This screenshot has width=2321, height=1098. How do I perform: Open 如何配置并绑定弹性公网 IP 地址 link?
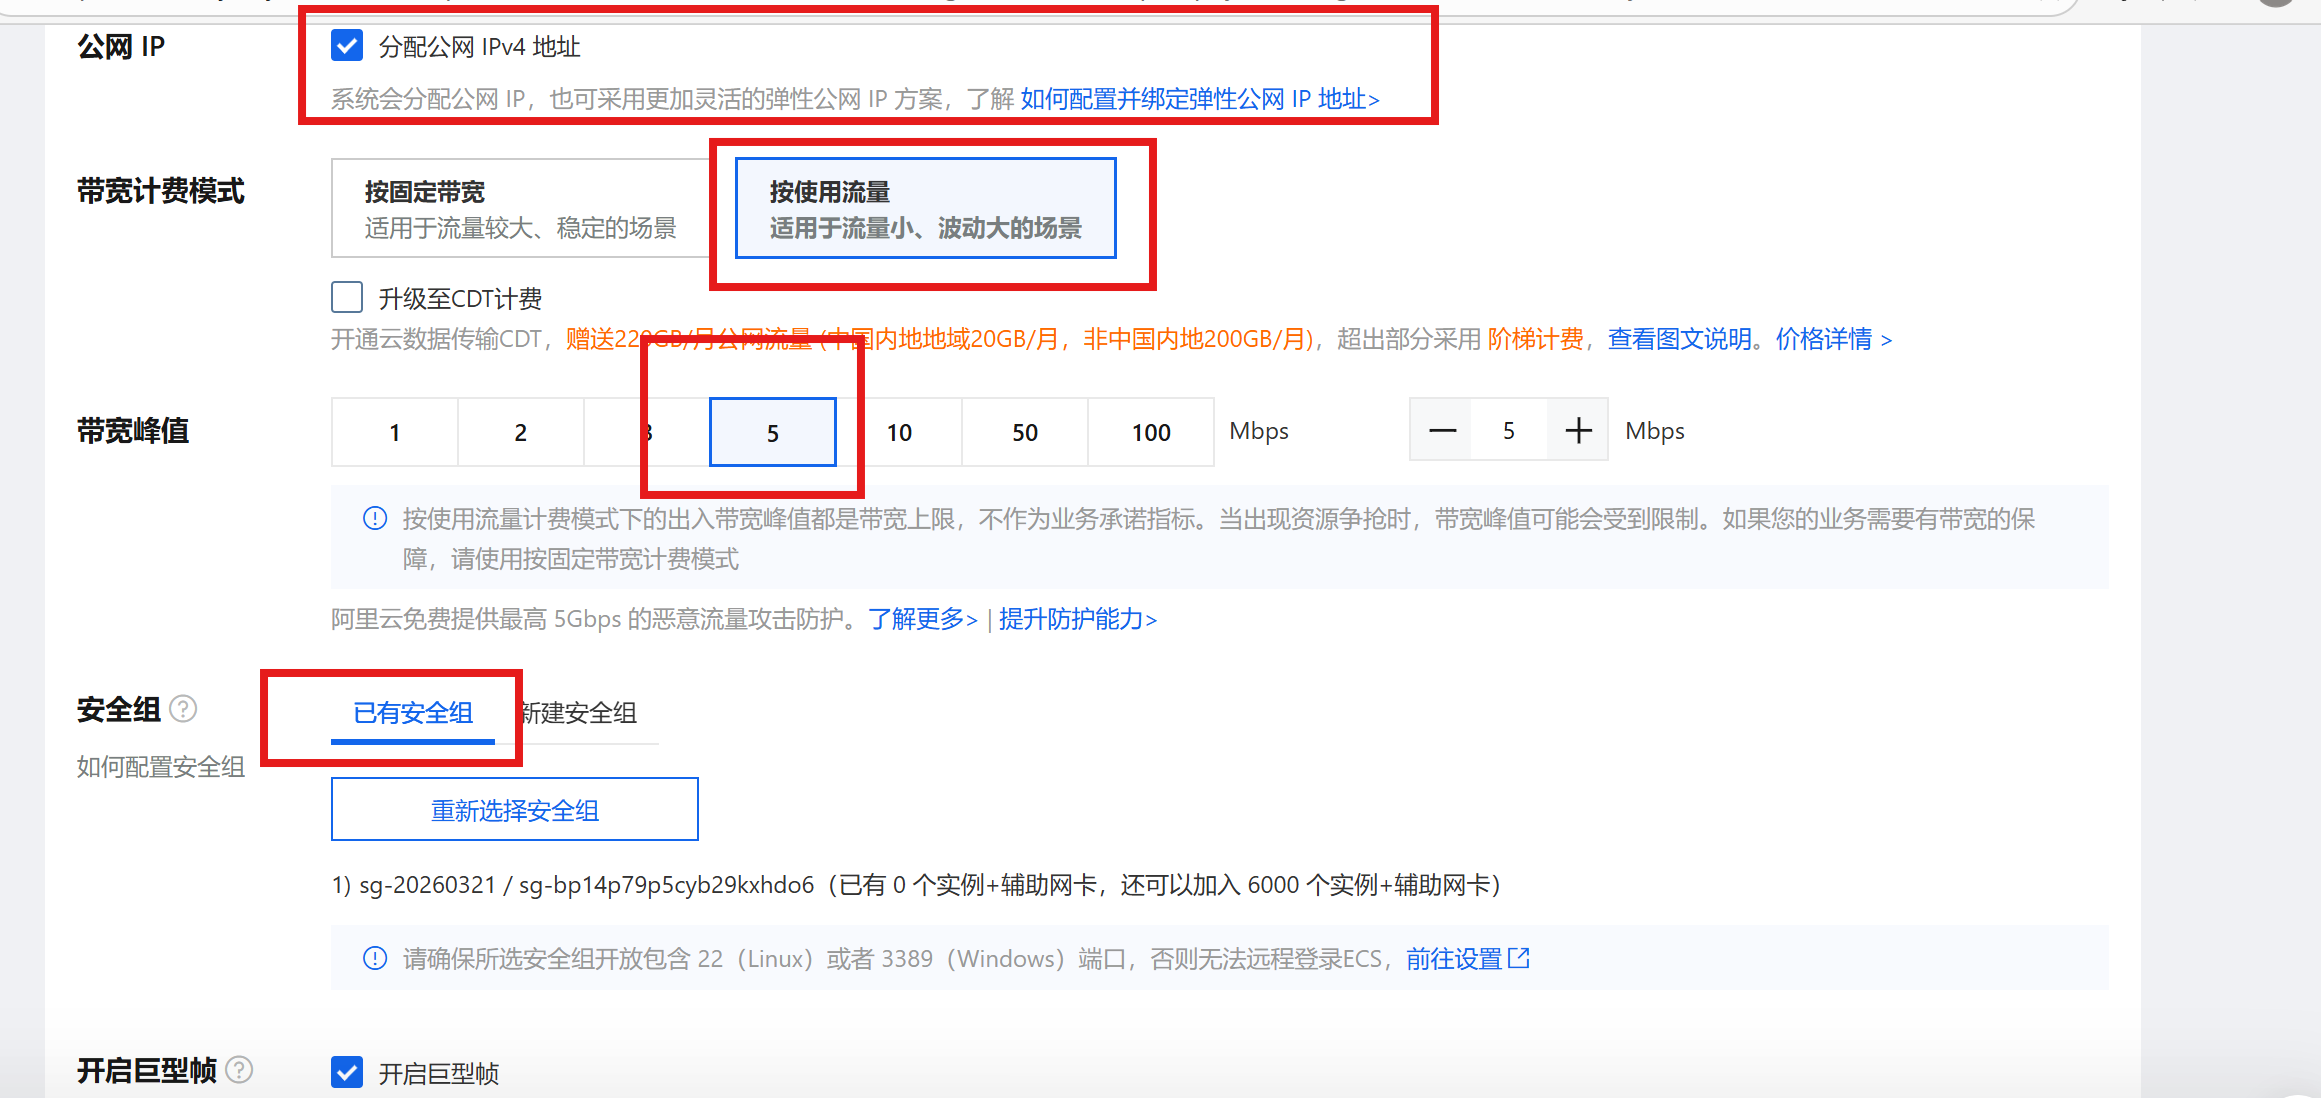point(1198,99)
